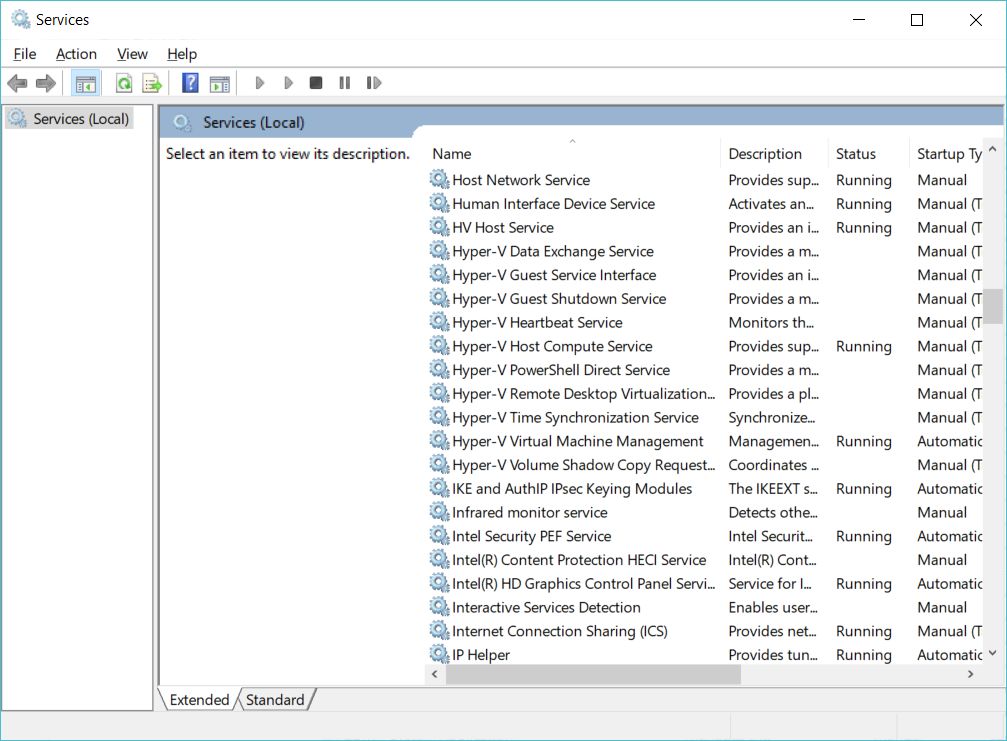Select Hyper-V Remote Desktop Virtualization service
The width and height of the screenshot is (1007, 741).
[x=705, y=394]
